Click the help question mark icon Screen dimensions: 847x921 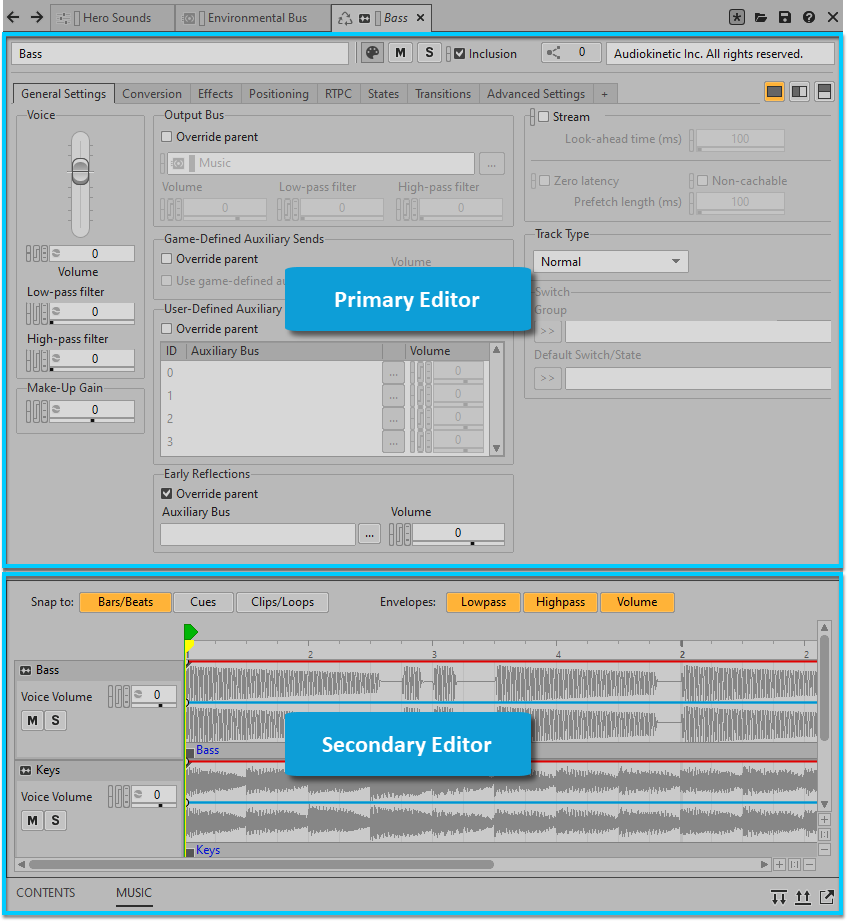coord(808,17)
